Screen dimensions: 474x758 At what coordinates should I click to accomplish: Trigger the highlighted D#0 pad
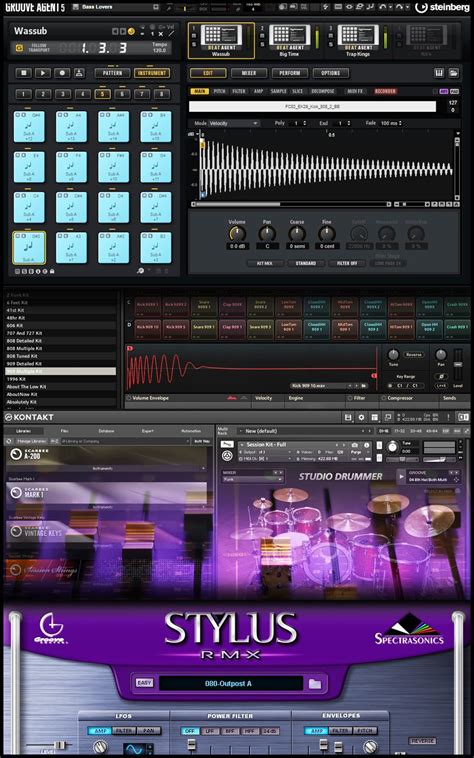click(29, 248)
